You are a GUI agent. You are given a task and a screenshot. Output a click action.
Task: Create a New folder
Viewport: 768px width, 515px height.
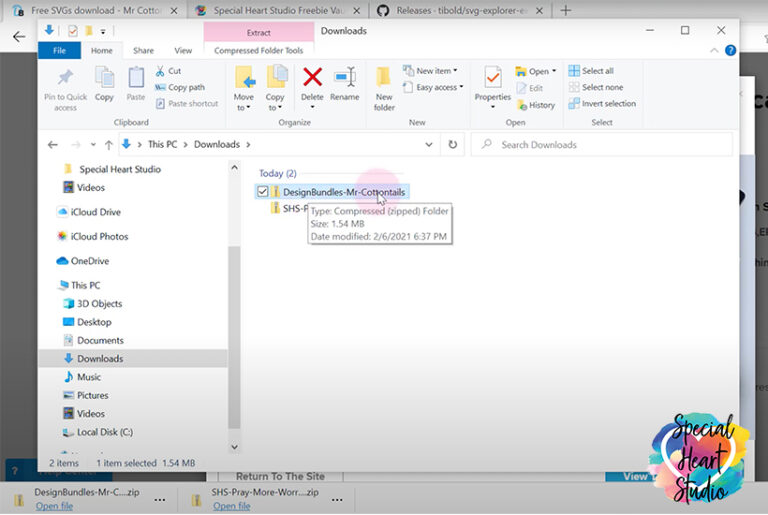pos(384,88)
